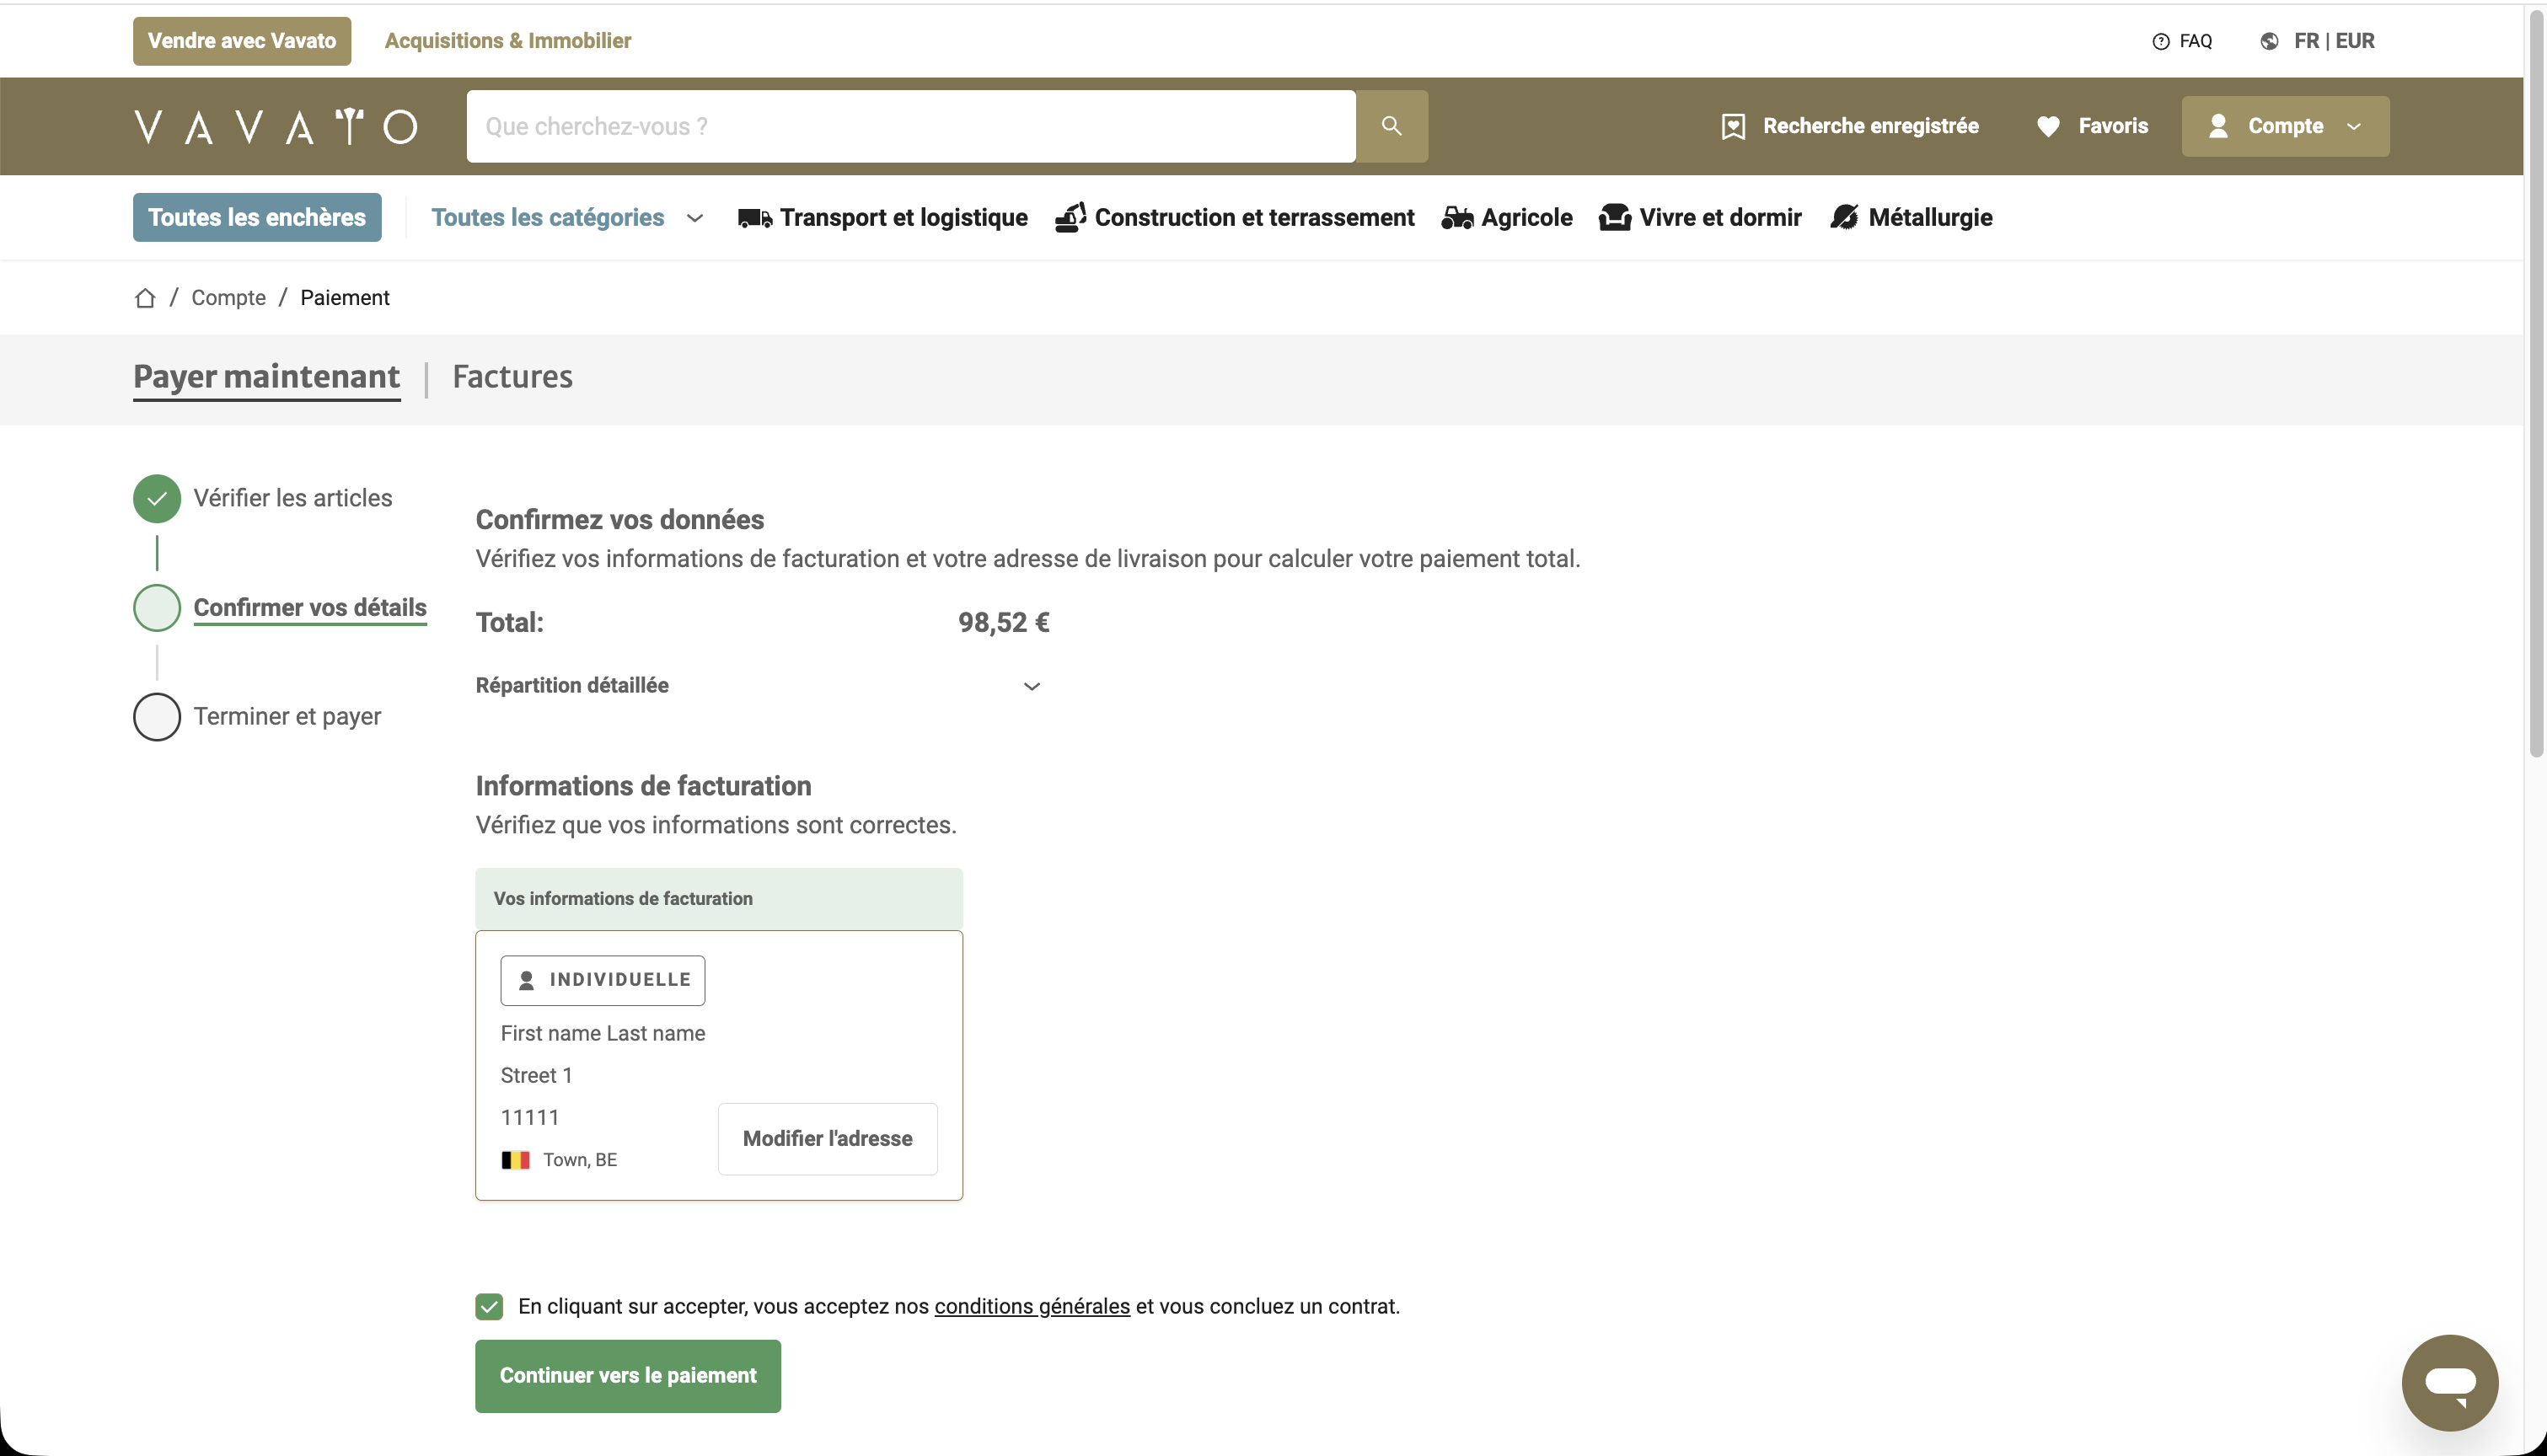
Task: Click Continuer vers le paiement button
Action: 627,1376
